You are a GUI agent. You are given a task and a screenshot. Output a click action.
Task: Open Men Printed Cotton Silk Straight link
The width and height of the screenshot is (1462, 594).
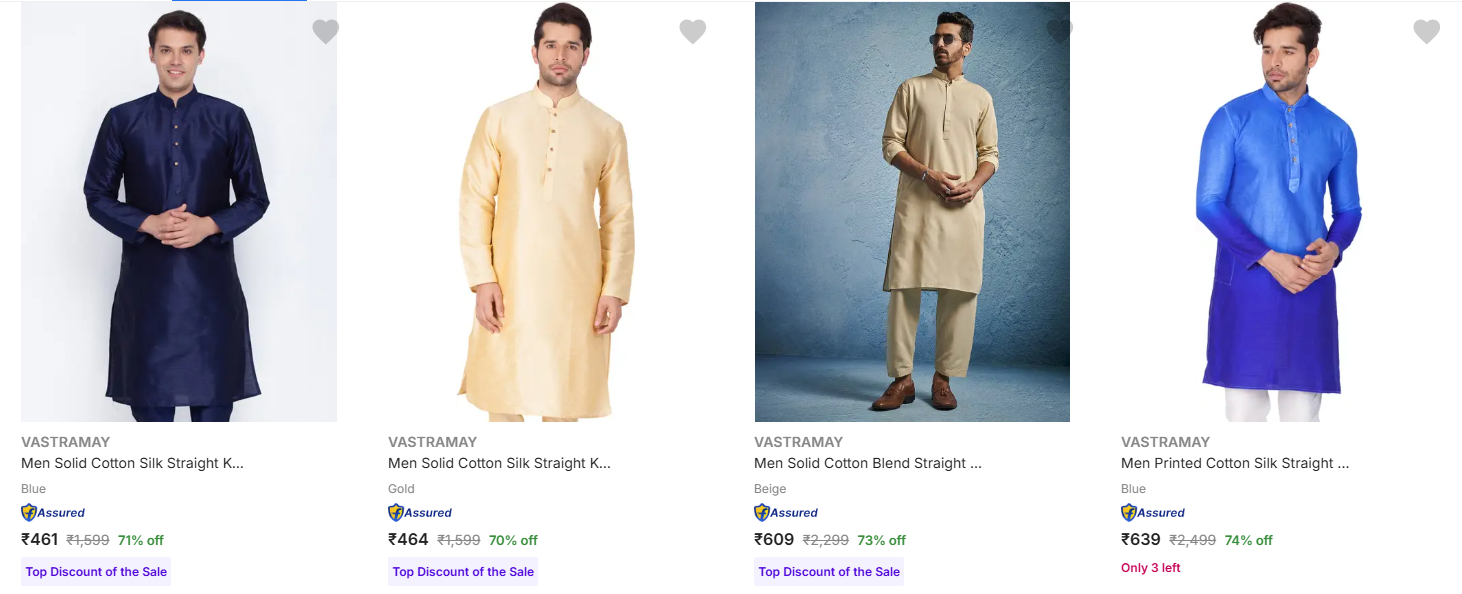pos(1235,463)
